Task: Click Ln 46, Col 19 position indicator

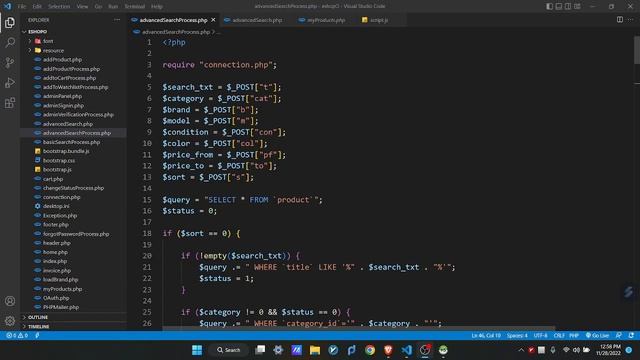Action: click(x=486, y=336)
